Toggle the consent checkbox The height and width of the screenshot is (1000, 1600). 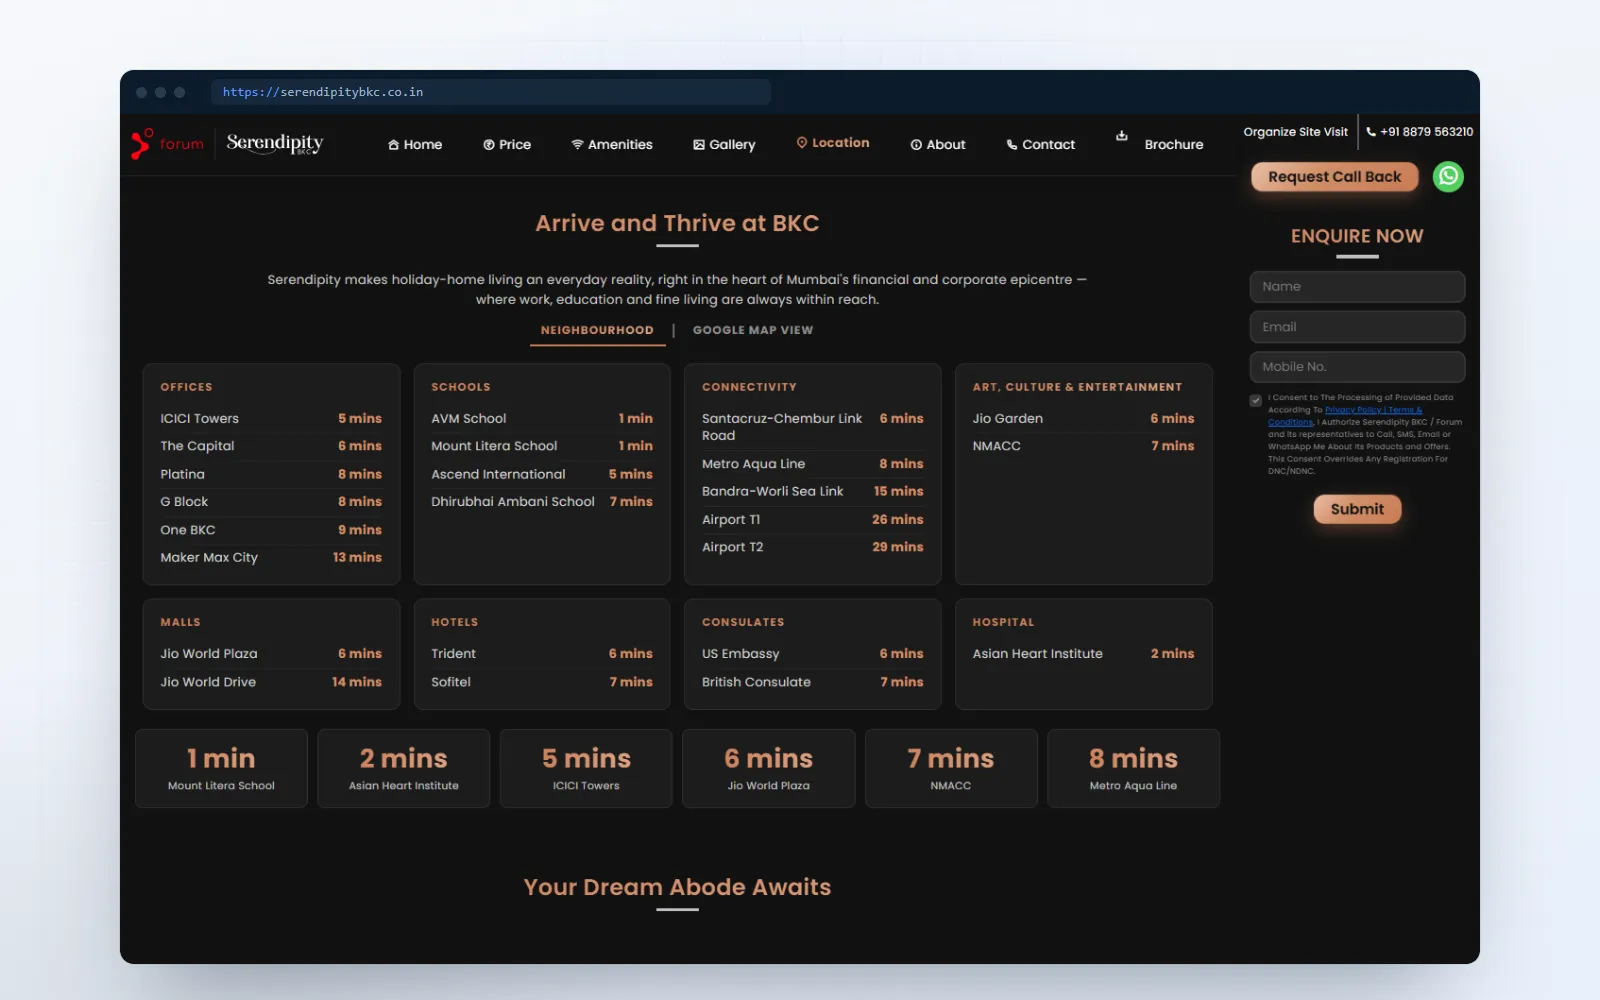[1256, 400]
